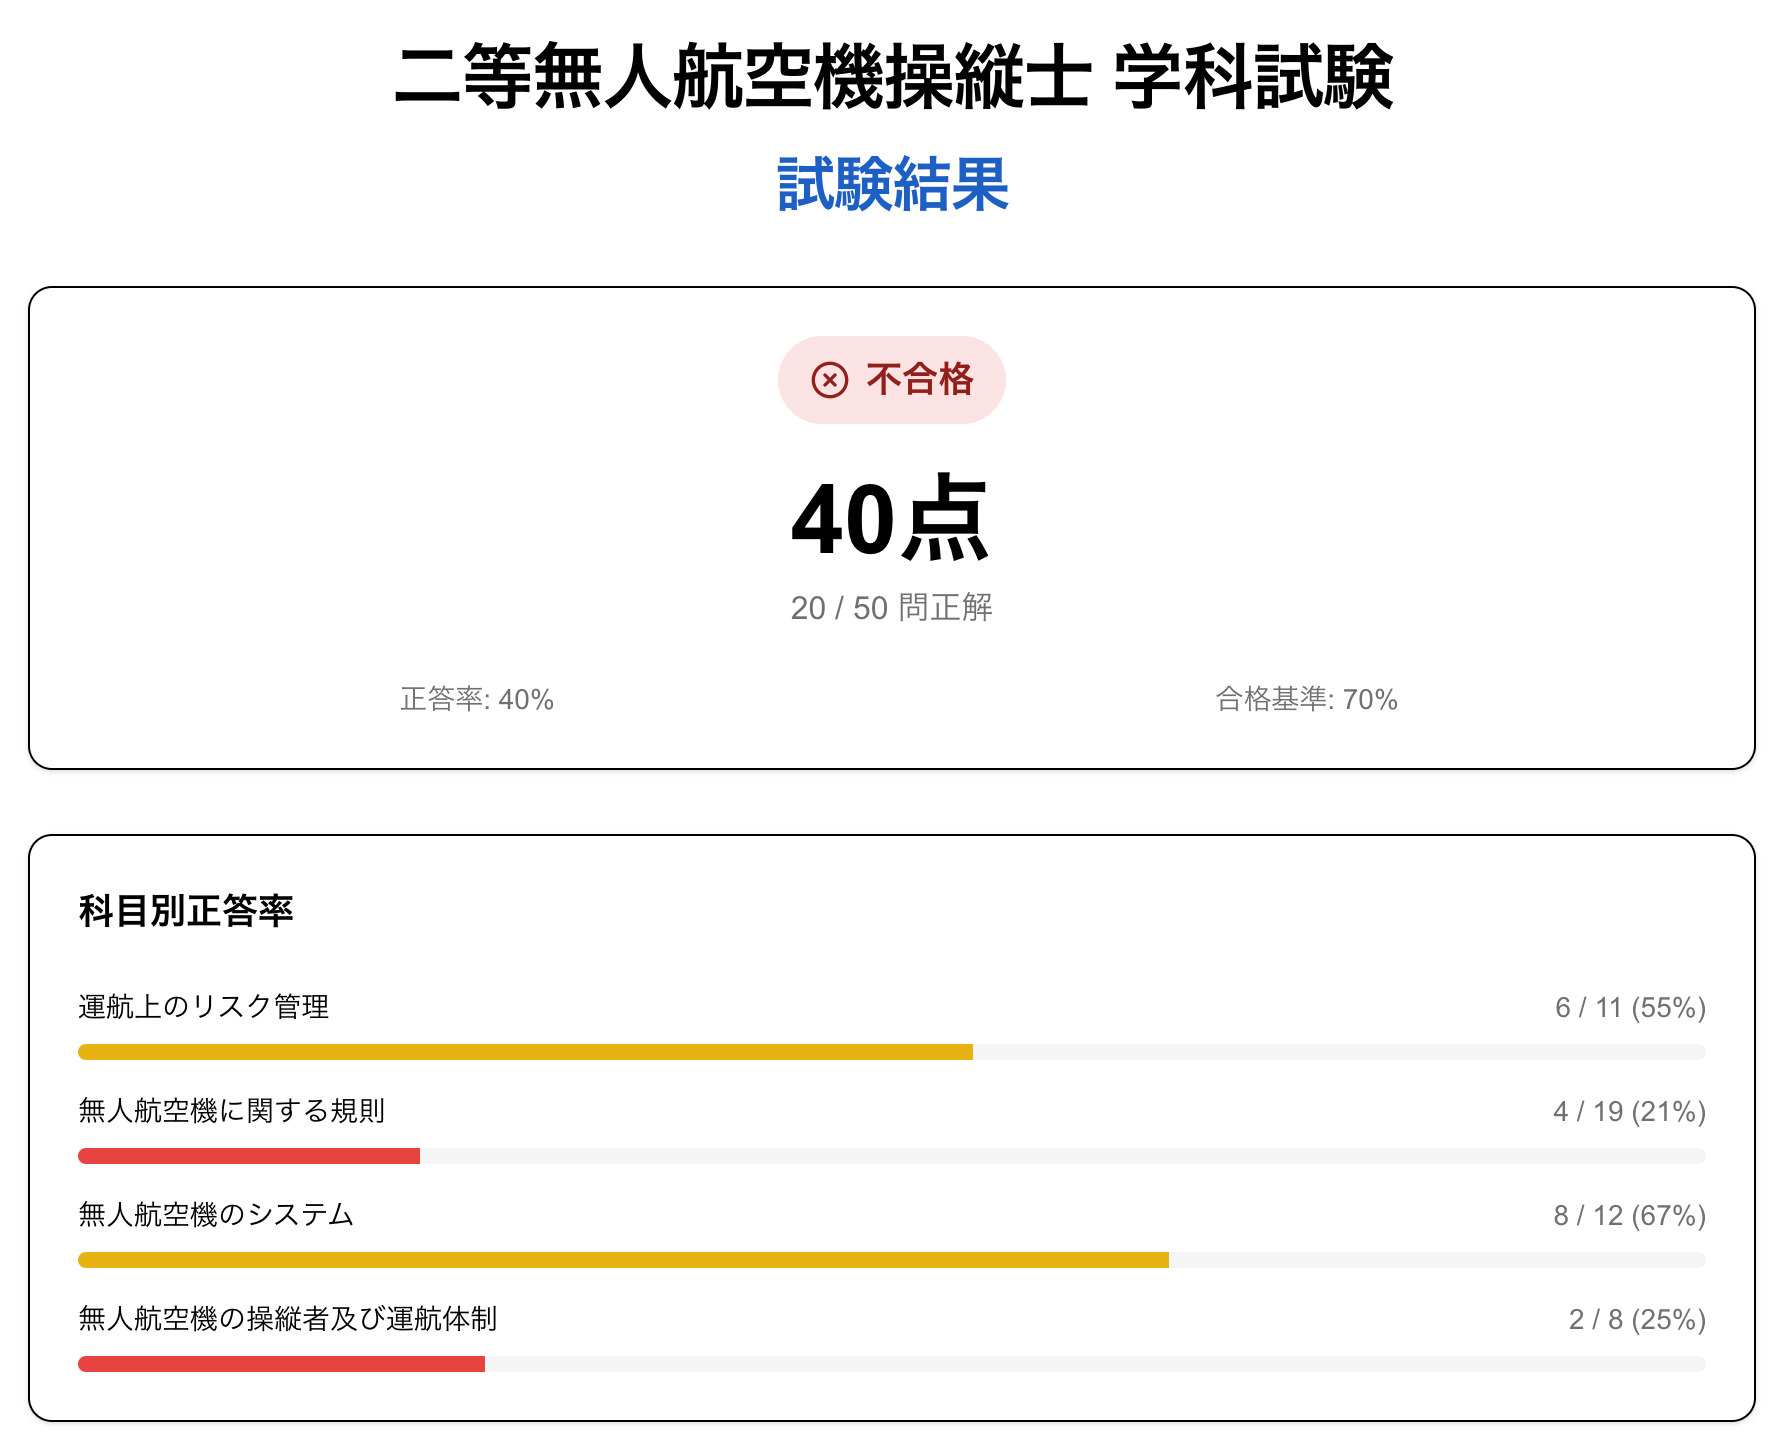Click the 4 / 19 (21%) score text
Image resolution: width=1786 pixels, height=1442 pixels.
pyautogui.click(x=1628, y=1112)
